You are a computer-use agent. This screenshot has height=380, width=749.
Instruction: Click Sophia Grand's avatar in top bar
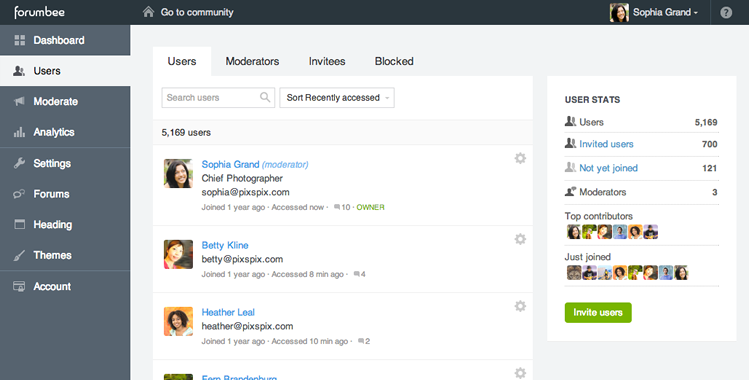[x=619, y=12]
